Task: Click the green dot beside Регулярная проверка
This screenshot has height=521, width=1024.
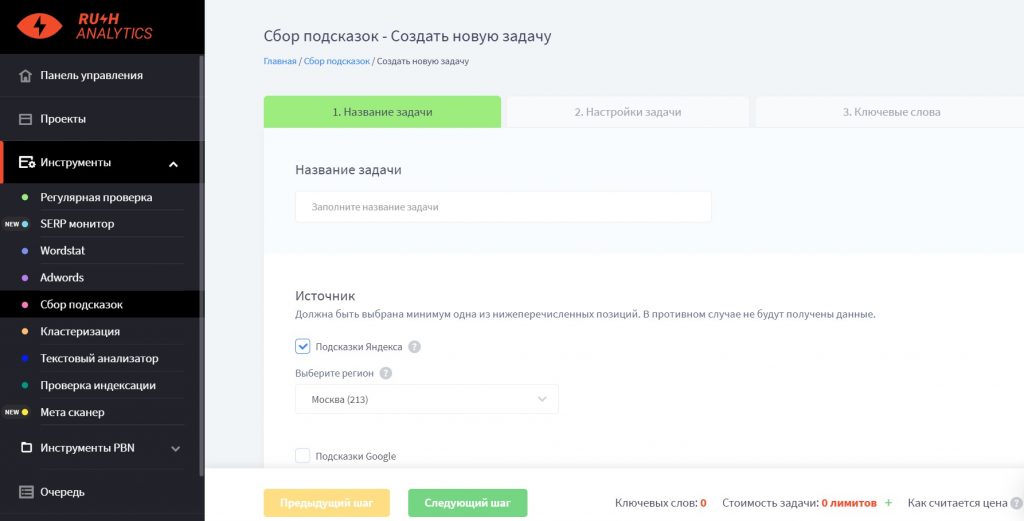Action: (25, 197)
